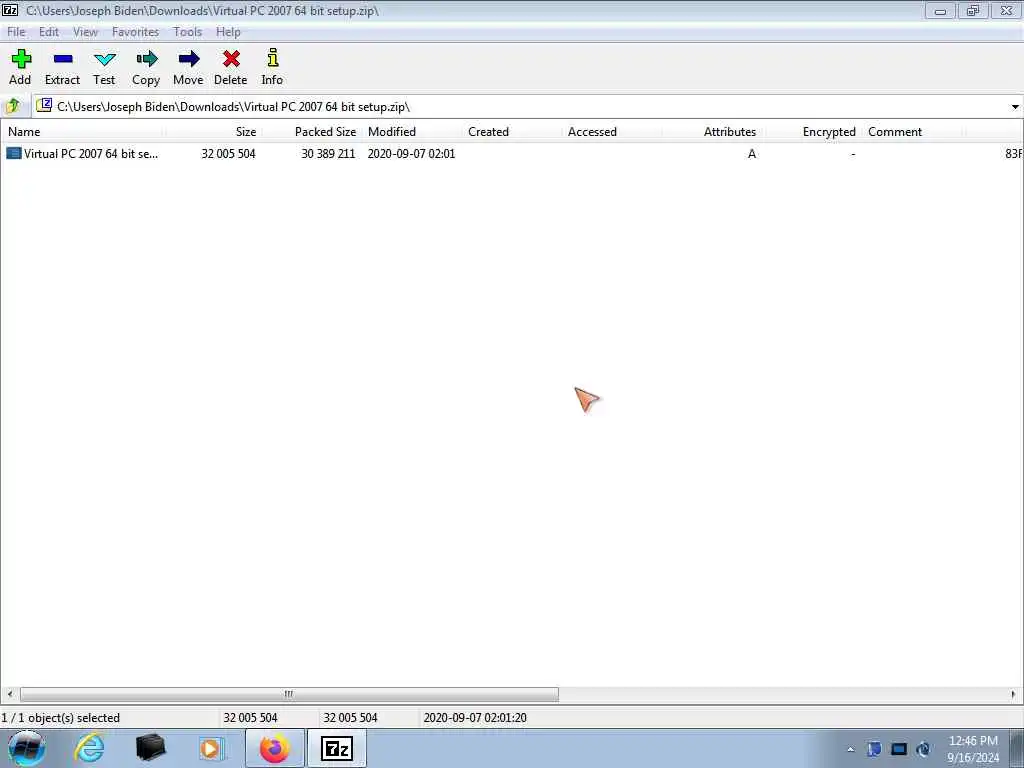Viewport: 1024px width, 768px height.
Task: Open the Windows Start orb
Action: [x=26, y=748]
